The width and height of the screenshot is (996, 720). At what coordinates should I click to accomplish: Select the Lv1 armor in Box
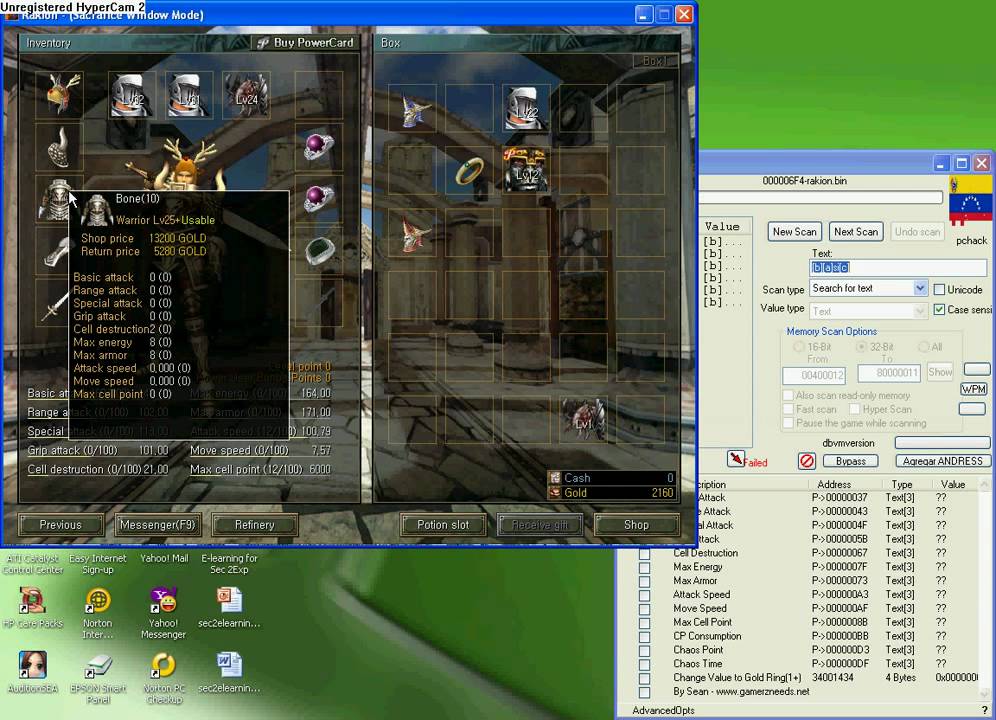(x=583, y=419)
